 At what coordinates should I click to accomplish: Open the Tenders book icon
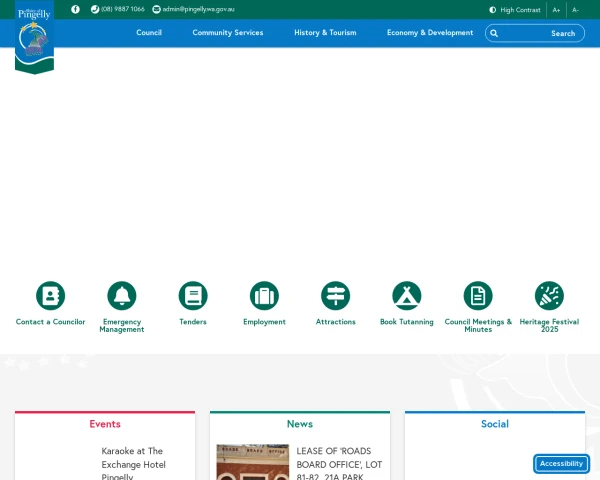[193, 296]
